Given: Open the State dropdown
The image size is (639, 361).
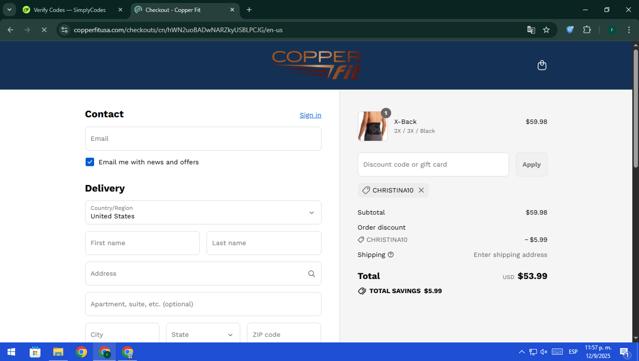Looking at the screenshot, I should pos(203,335).
